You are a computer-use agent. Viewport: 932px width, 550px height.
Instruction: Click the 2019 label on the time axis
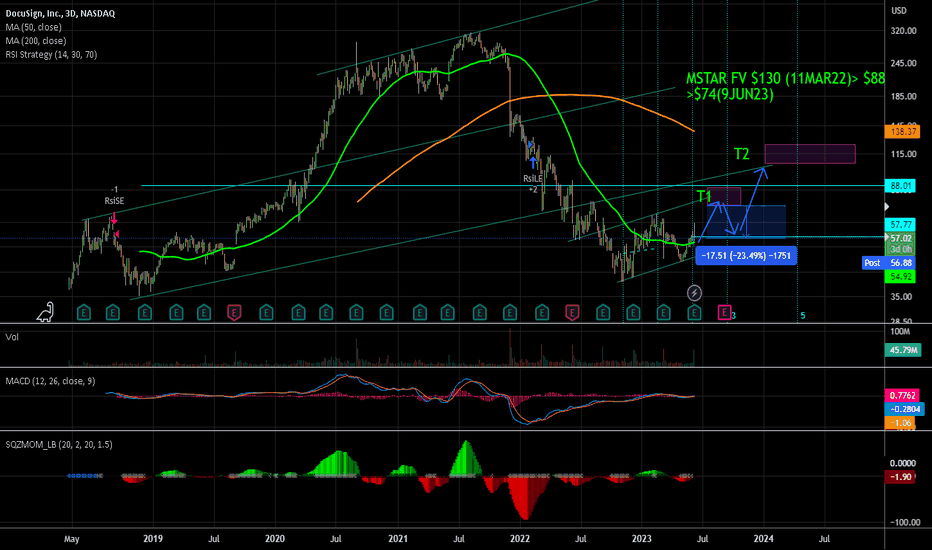click(153, 539)
